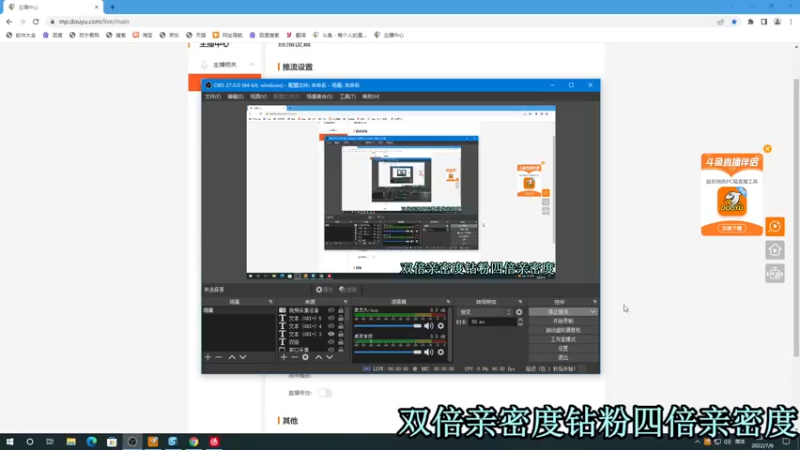Open the OBS File (文件) menu
Viewport: 800px width, 450px height.
pyautogui.click(x=213, y=96)
